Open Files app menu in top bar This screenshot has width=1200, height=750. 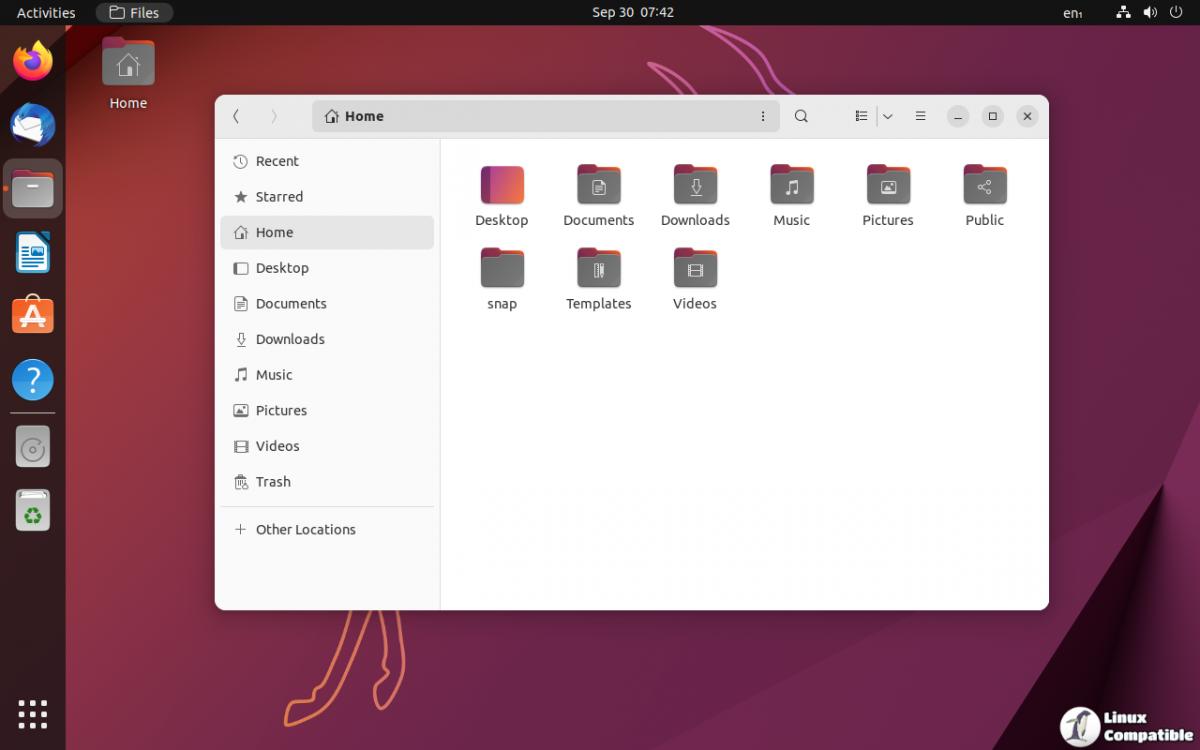coord(134,13)
